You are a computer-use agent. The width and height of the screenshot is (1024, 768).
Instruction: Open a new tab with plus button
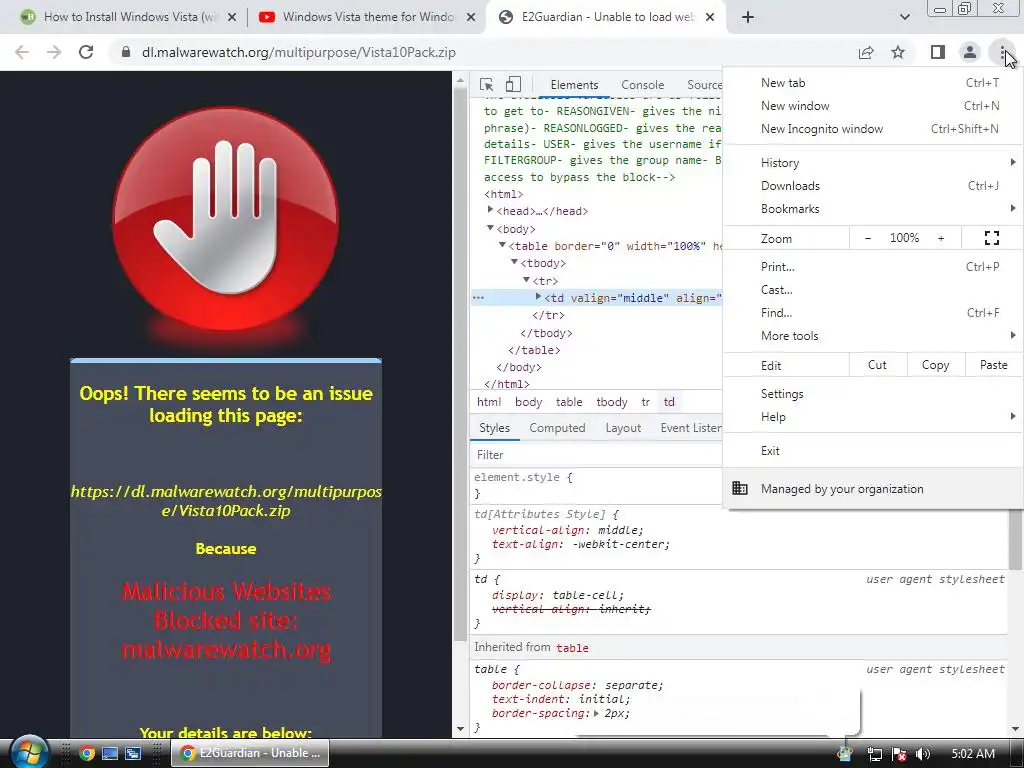click(748, 17)
